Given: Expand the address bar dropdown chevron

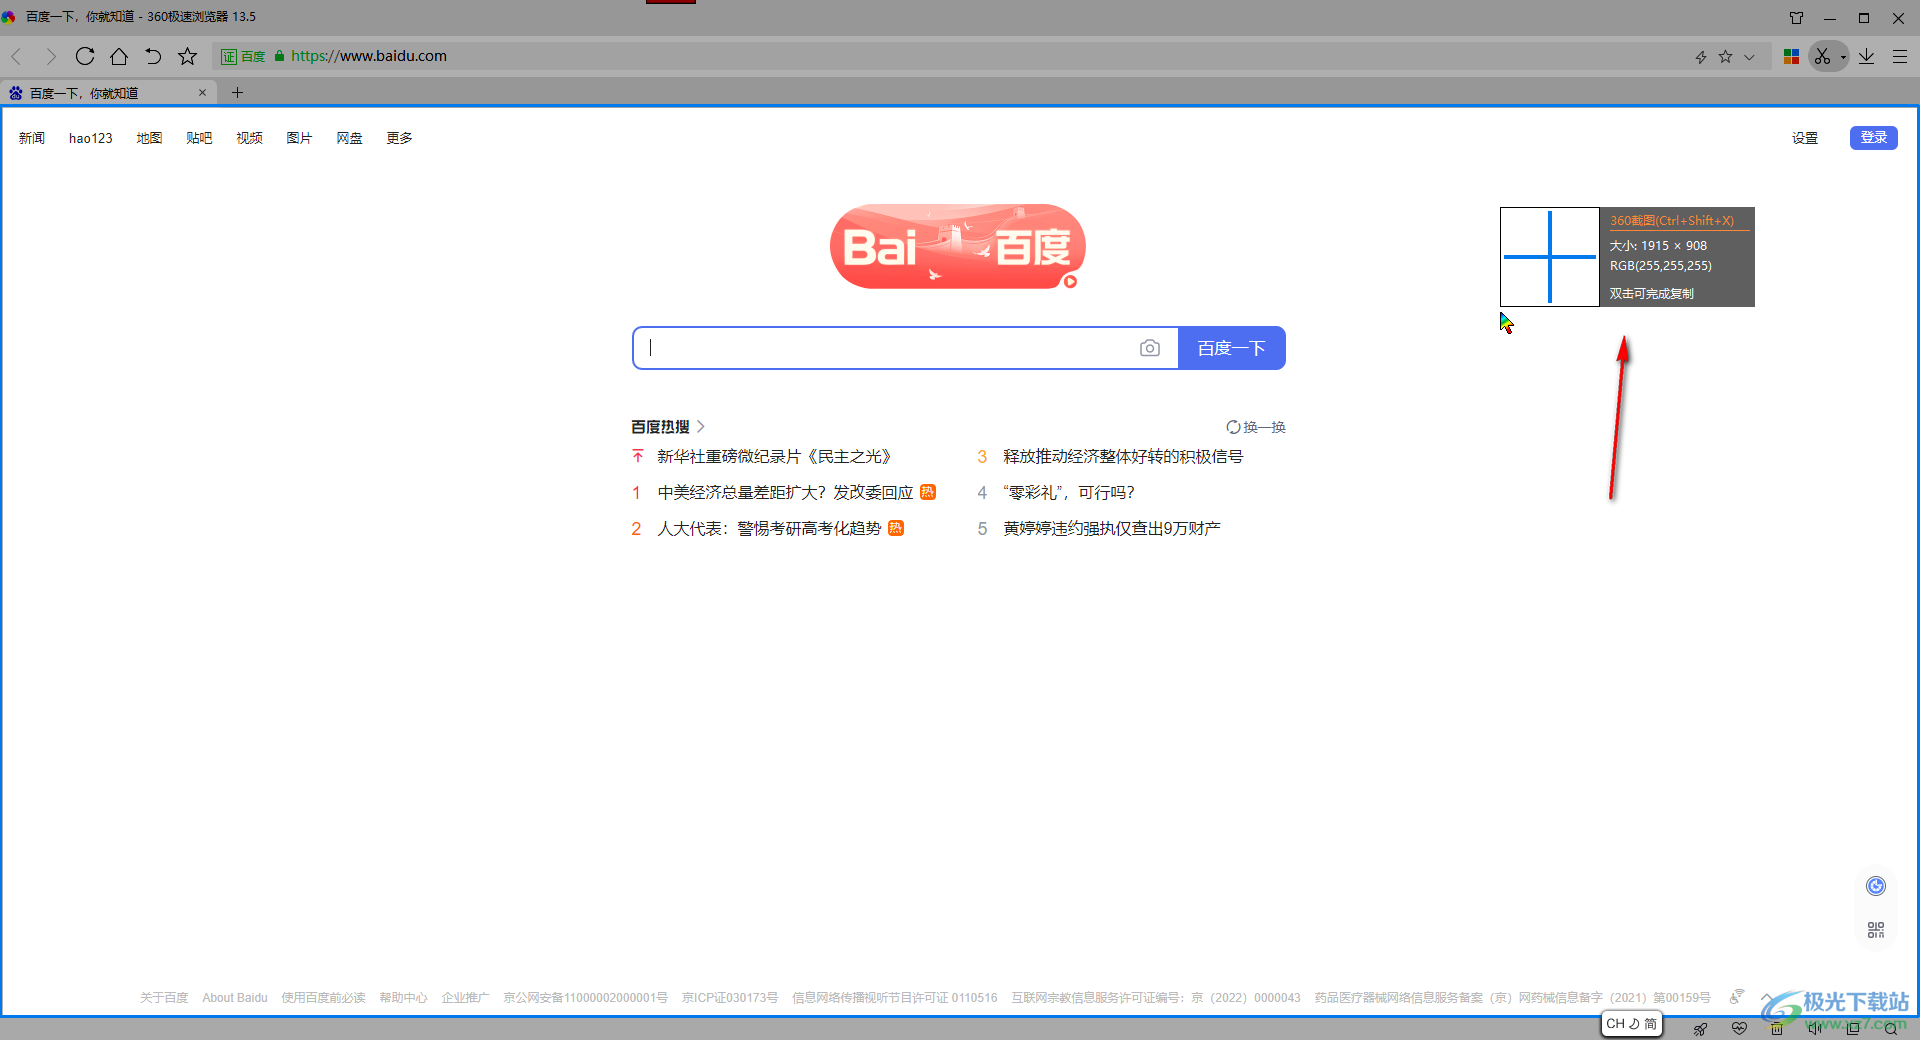Looking at the screenshot, I should coord(1749,57).
